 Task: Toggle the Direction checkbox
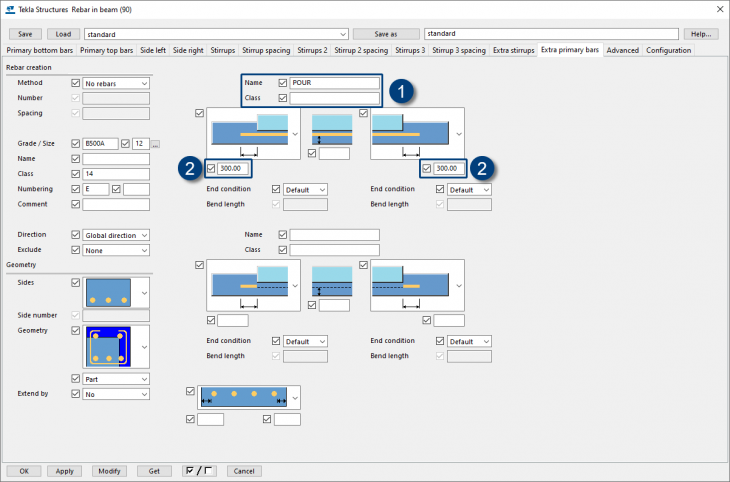coord(75,235)
